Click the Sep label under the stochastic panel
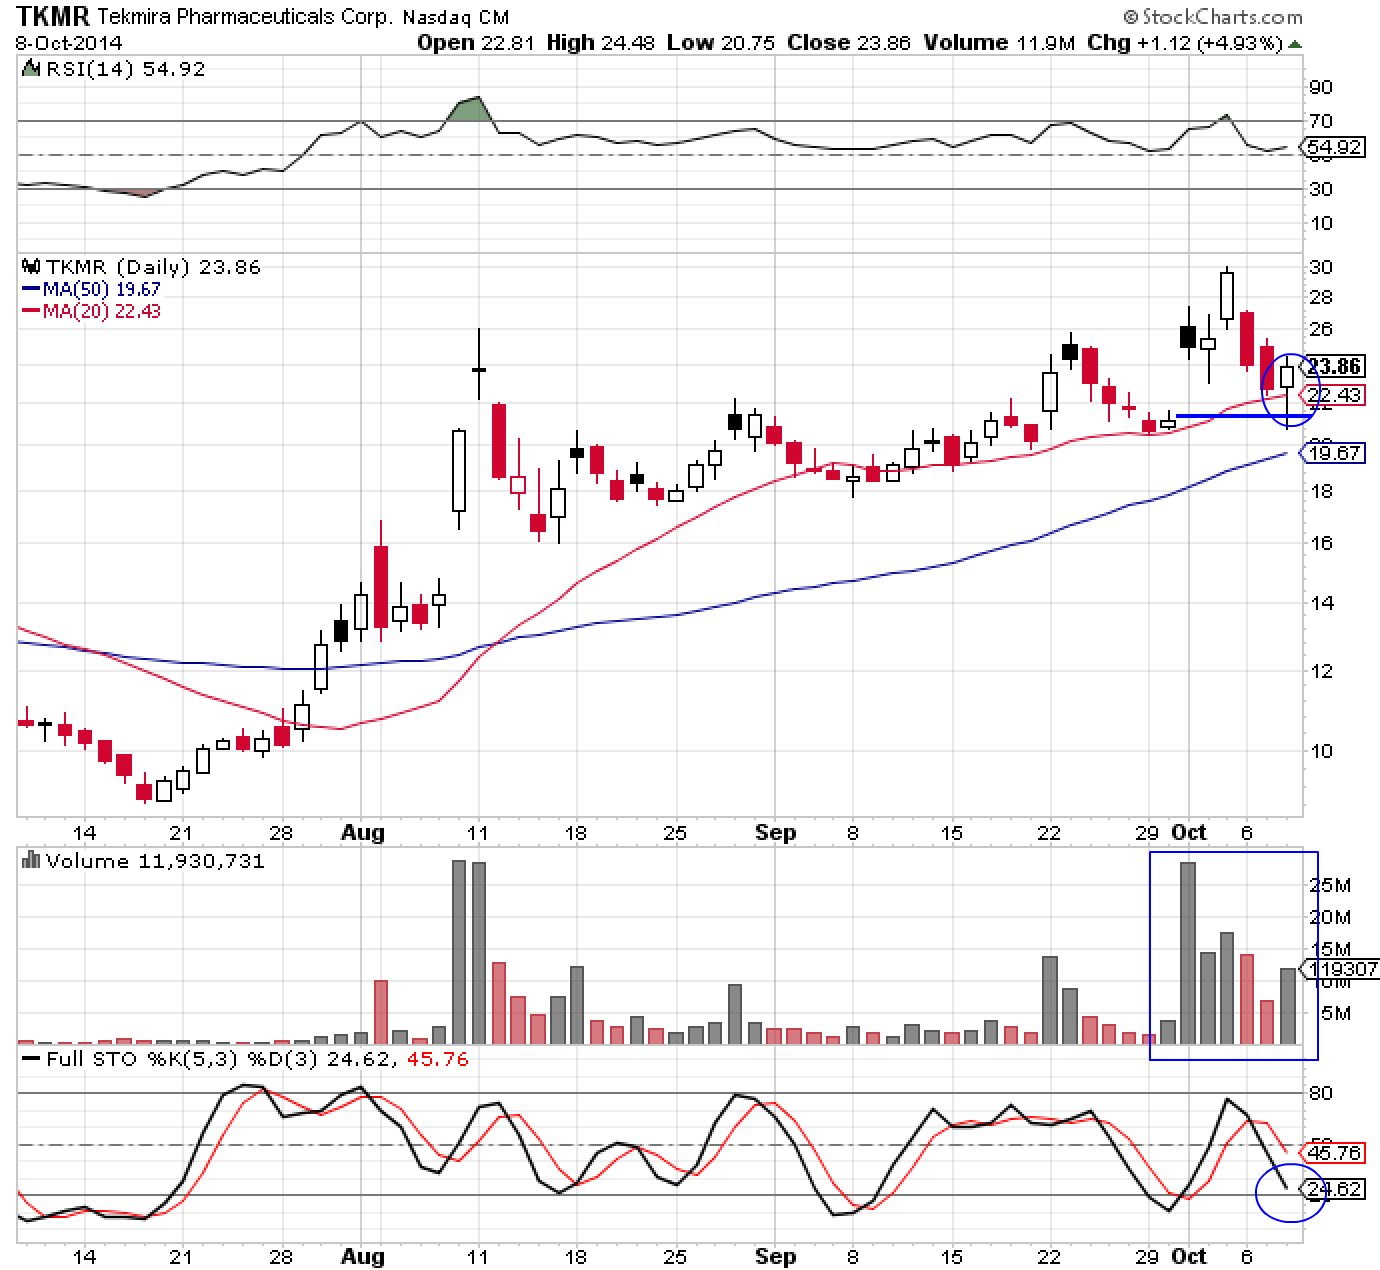The height and width of the screenshot is (1270, 1380). click(776, 1256)
